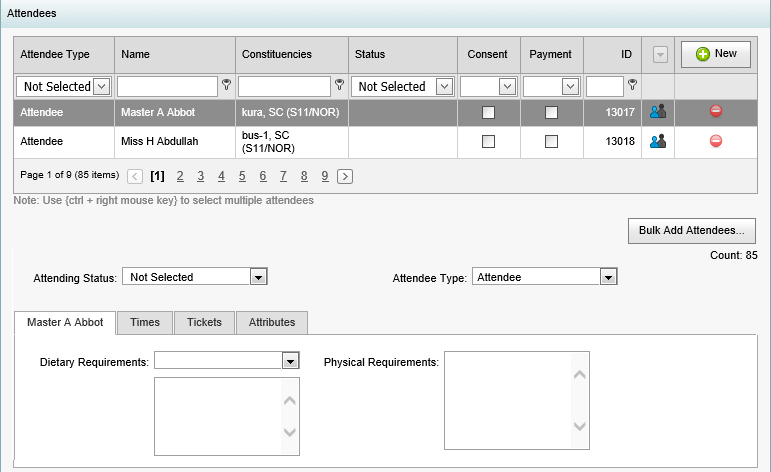The width and height of the screenshot is (771, 472).
Task: Switch to the Times tab
Action: pos(145,322)
